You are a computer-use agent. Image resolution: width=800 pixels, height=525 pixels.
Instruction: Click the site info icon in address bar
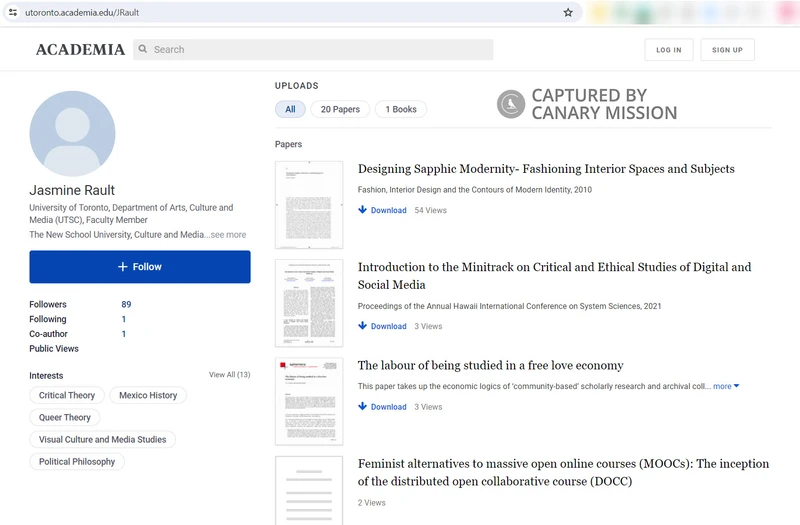click(x=13, y=12)
